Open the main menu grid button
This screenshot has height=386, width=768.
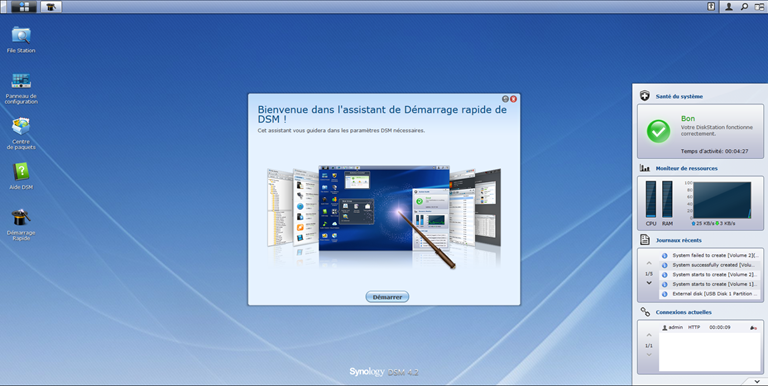[x=24, y=6]
